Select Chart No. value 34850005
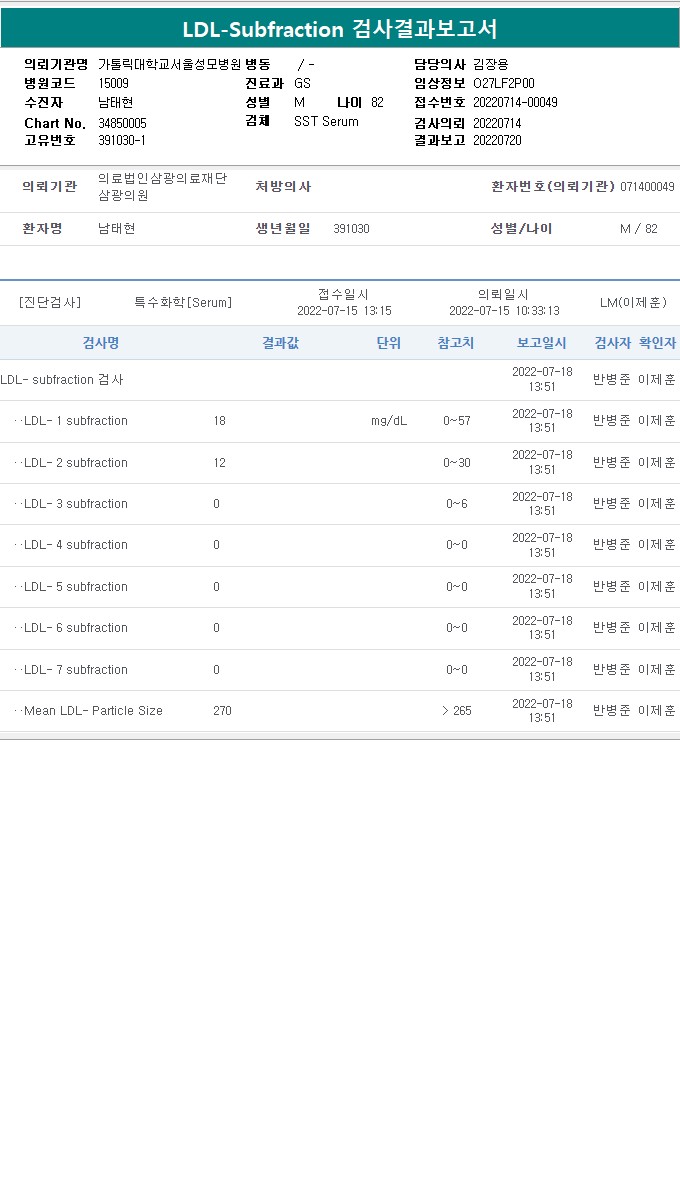The height and width of the screenshot is (1182, 680). coord(123,123)
